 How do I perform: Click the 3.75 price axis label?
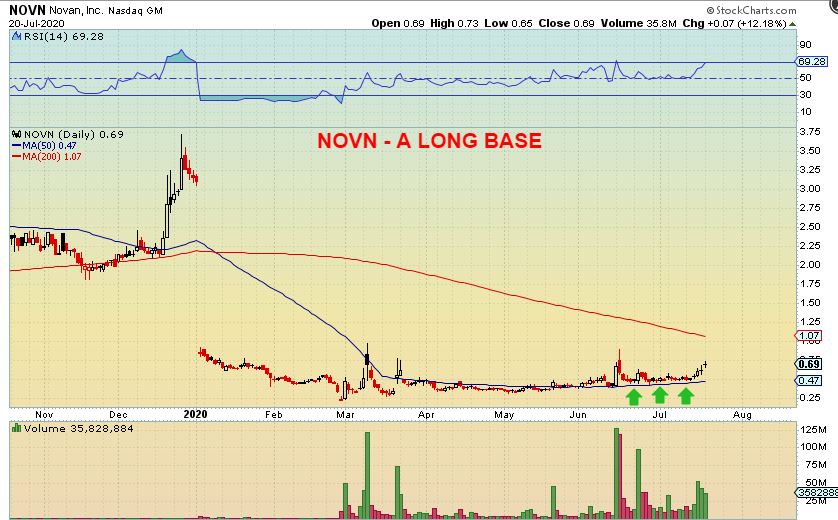pos(810,131)
